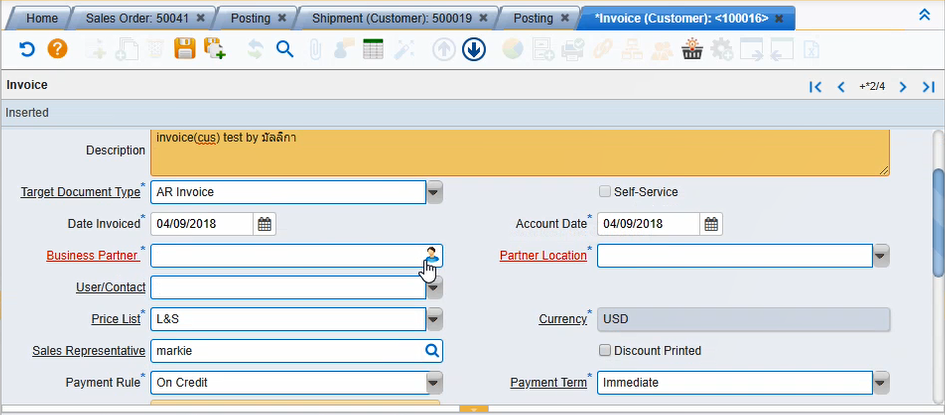Click into the Description text area
945x415 pixels.
tap(520, 152)
